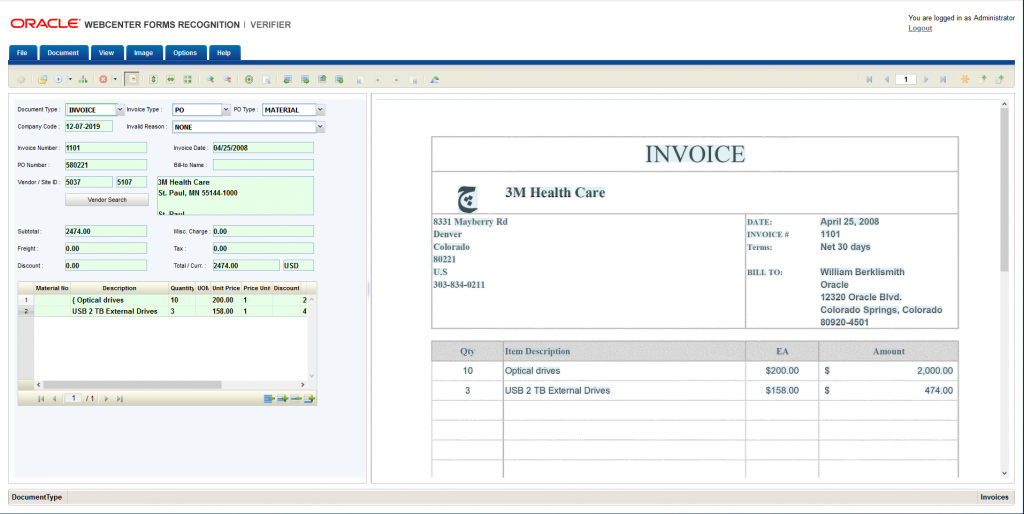
Task: Click the green hierarchy tree icon
Action: 83,79
